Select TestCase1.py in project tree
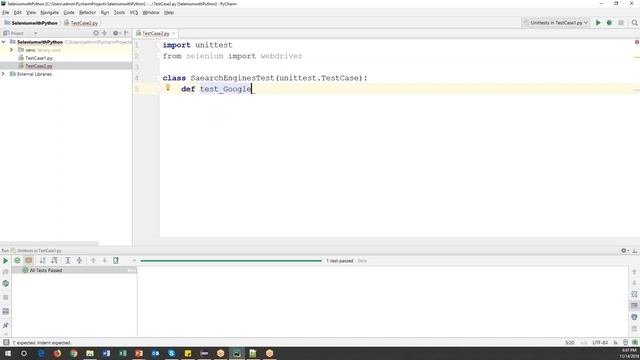The image size is (640, 360). click(39, 58)
